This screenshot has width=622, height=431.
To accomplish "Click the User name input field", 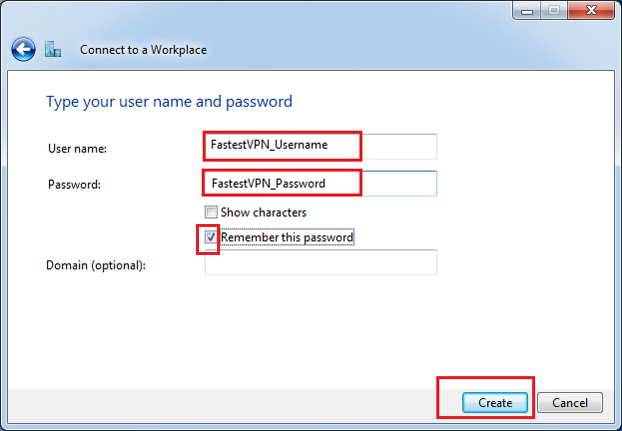I will [x=321, y=146].
